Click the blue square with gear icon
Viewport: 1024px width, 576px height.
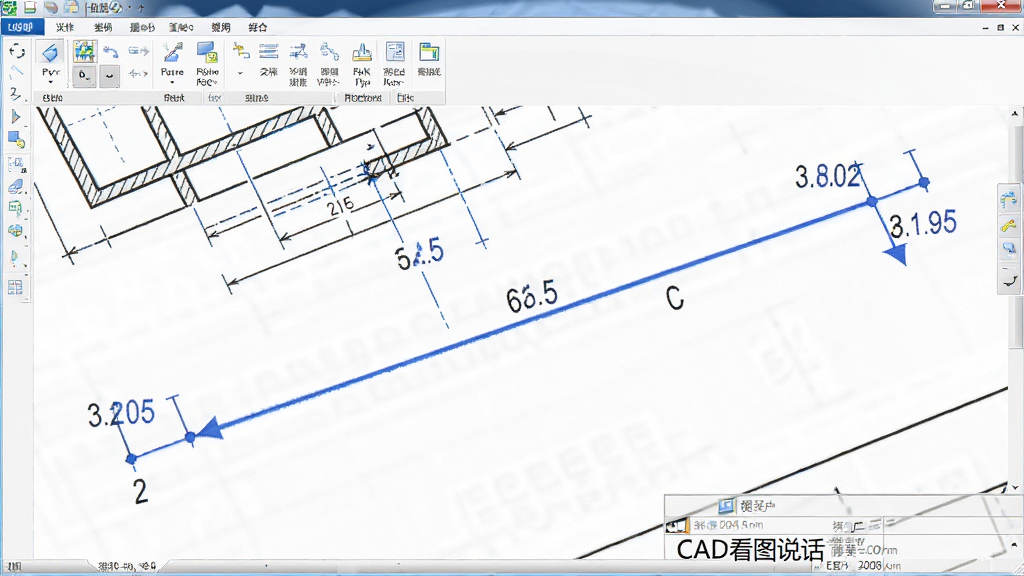[x=16, y=139]
